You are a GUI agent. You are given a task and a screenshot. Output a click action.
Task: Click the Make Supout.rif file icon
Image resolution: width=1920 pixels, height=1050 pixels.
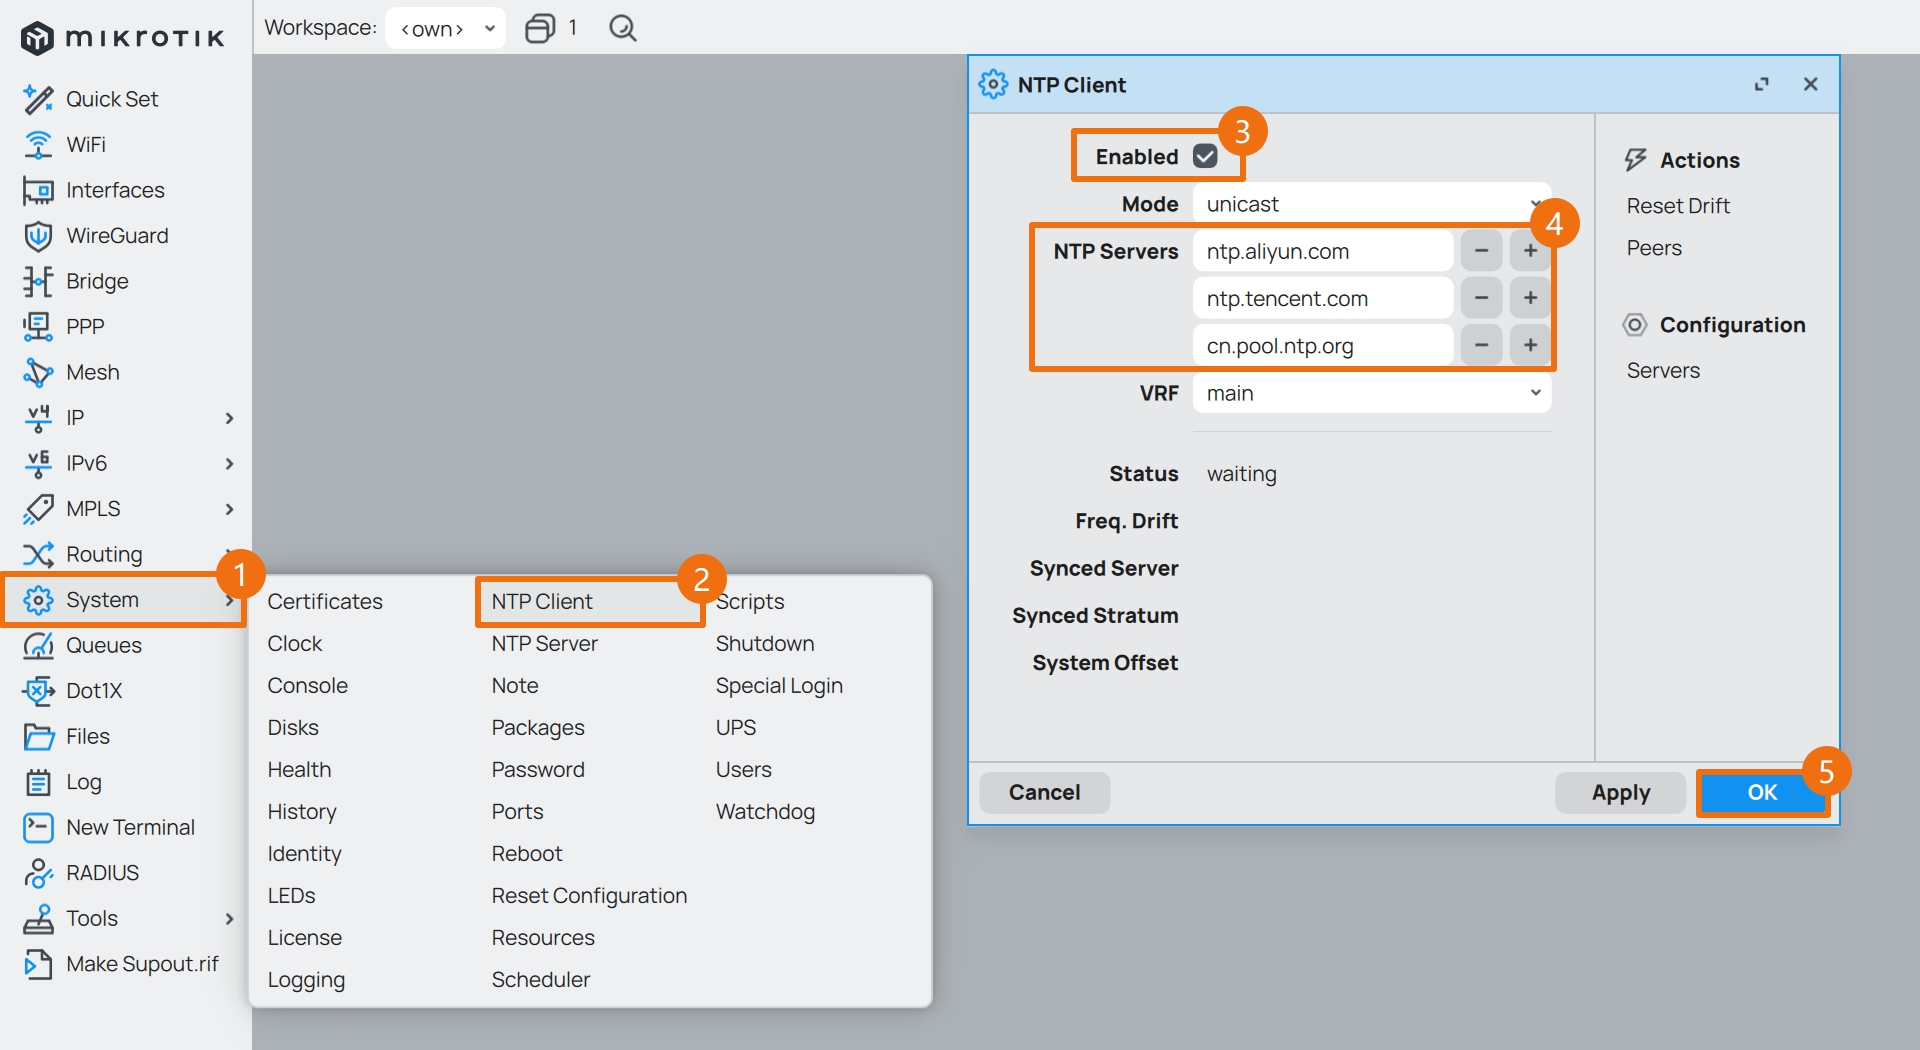click(38, 964)
